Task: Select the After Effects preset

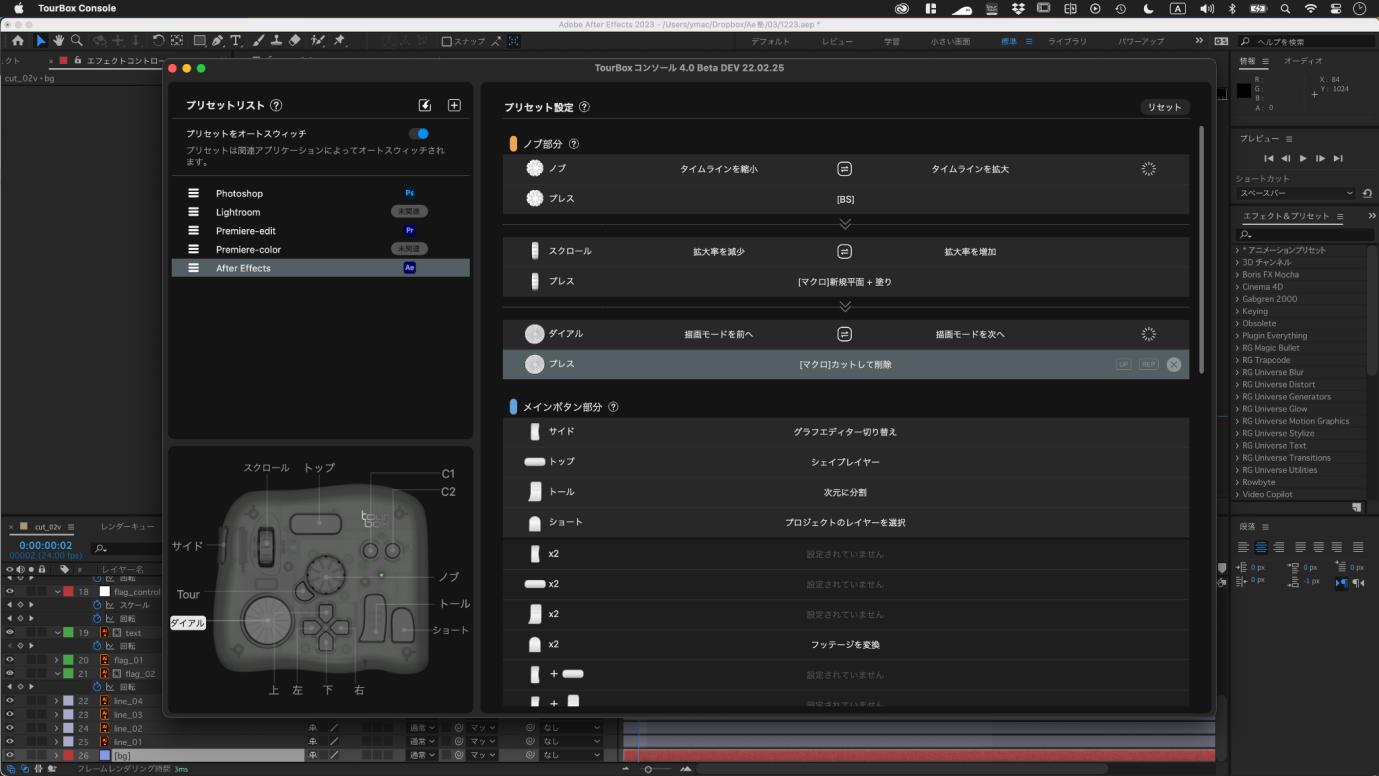Action: tap(320, 268)
